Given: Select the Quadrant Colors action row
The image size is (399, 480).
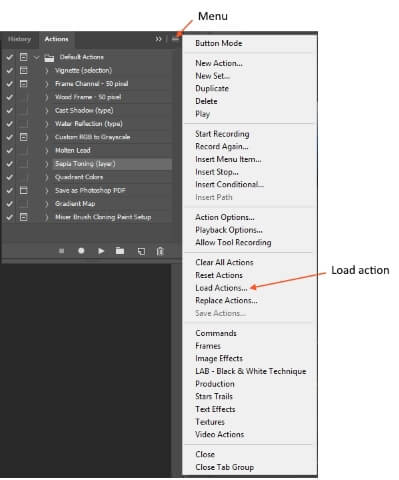Looking at the screenshot, I should 112,177.
